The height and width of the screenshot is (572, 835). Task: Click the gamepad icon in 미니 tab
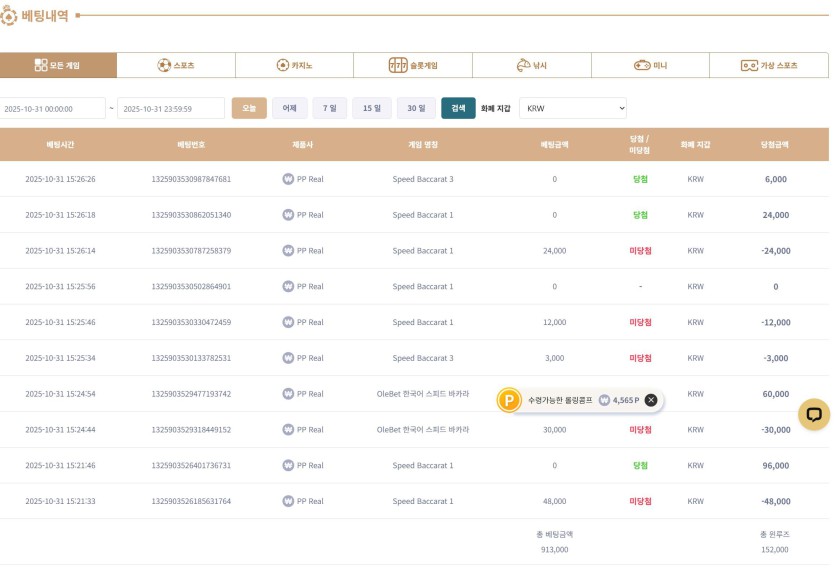click(642, 66)
